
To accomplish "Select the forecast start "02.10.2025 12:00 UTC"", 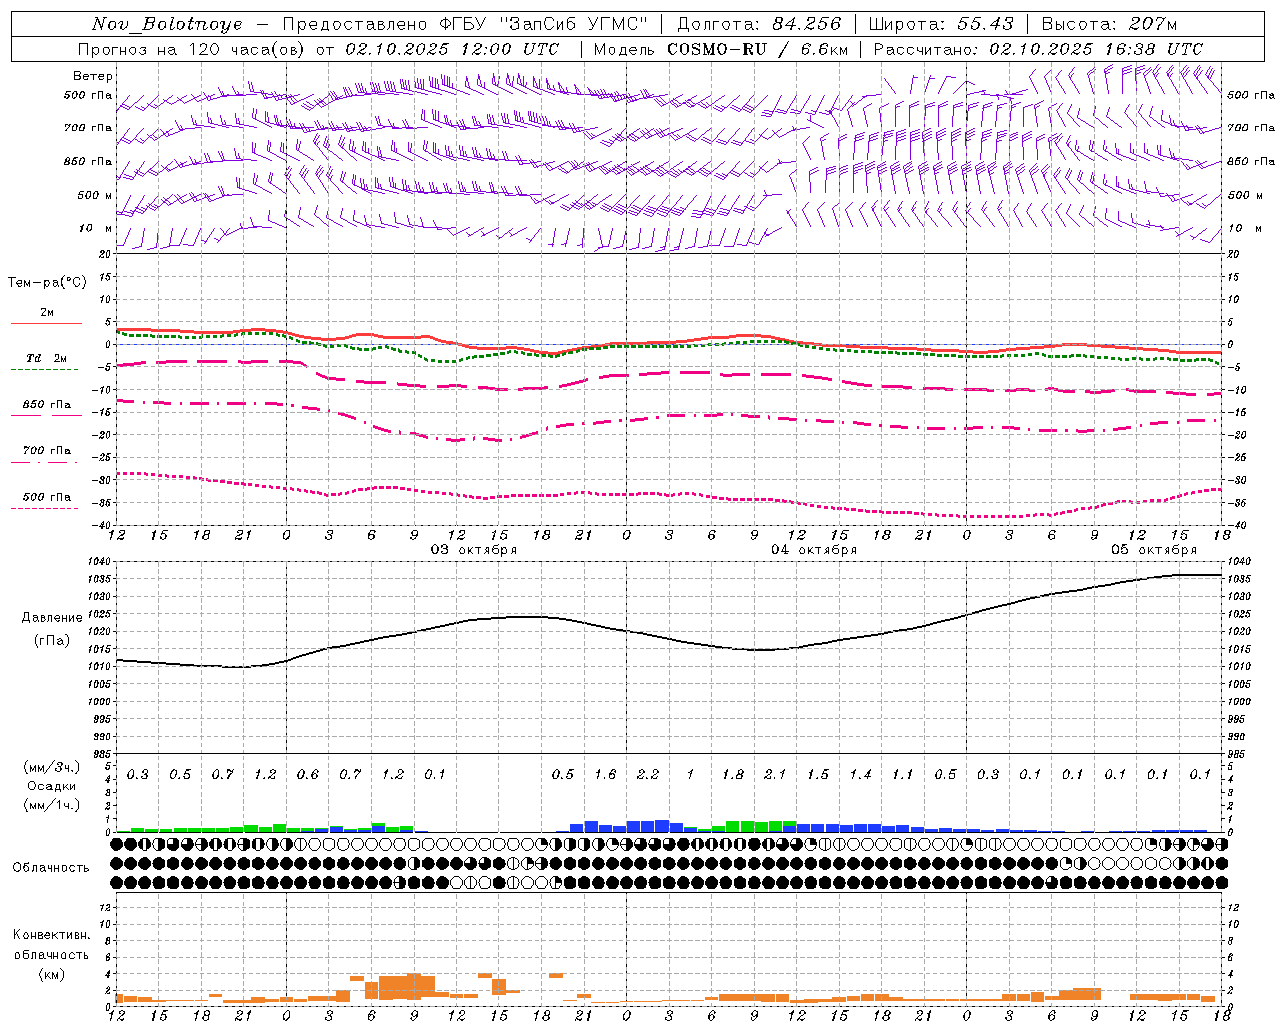I will pos(452,49).
